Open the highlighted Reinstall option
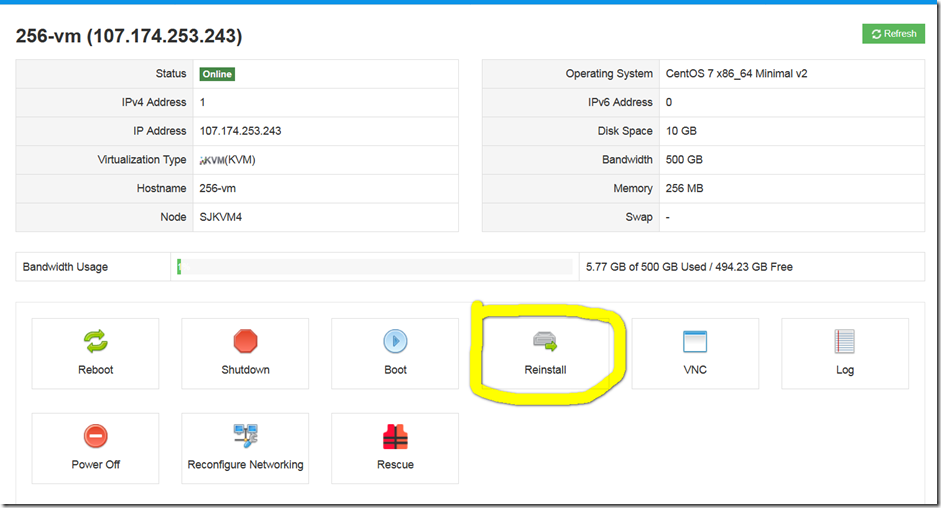941x508 pixels. click(545, 343)
